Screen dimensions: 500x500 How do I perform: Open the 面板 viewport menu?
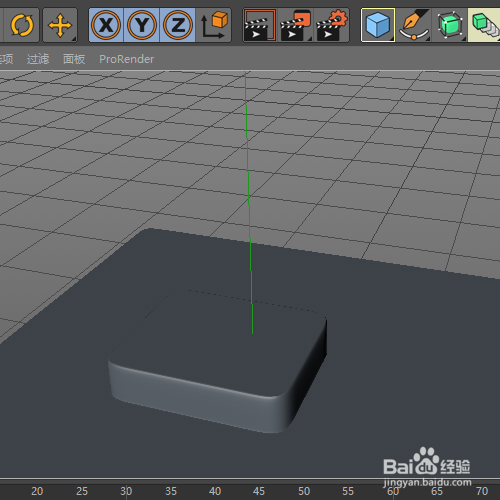[x=74, y=59]
